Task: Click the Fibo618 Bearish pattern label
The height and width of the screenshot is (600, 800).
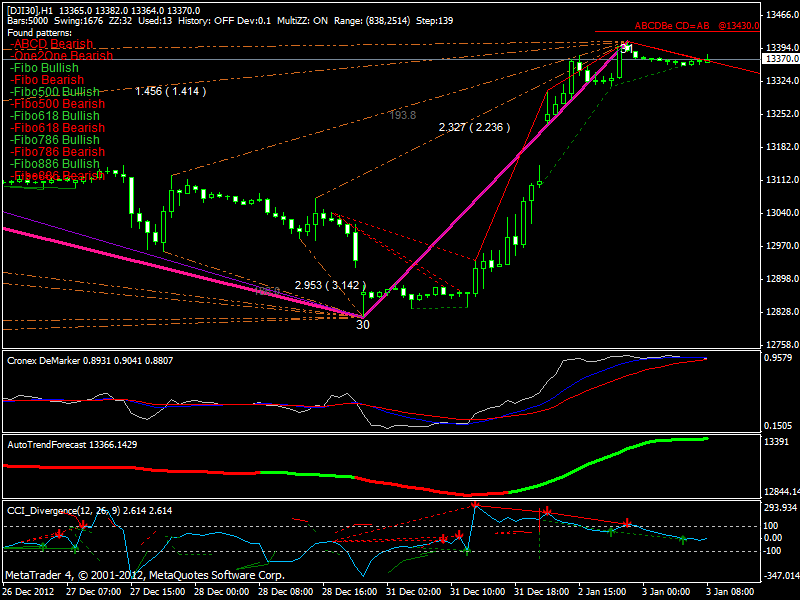Action: (x=56, y=128)
